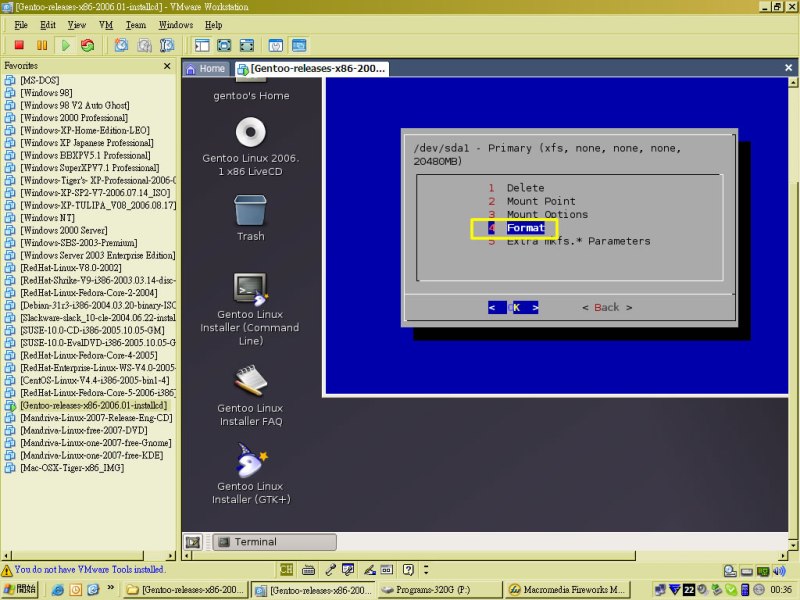The height and width of the screenshot is (600, 800).
Task: Click the Console view toolbar icon
Action: coord(299,45)
